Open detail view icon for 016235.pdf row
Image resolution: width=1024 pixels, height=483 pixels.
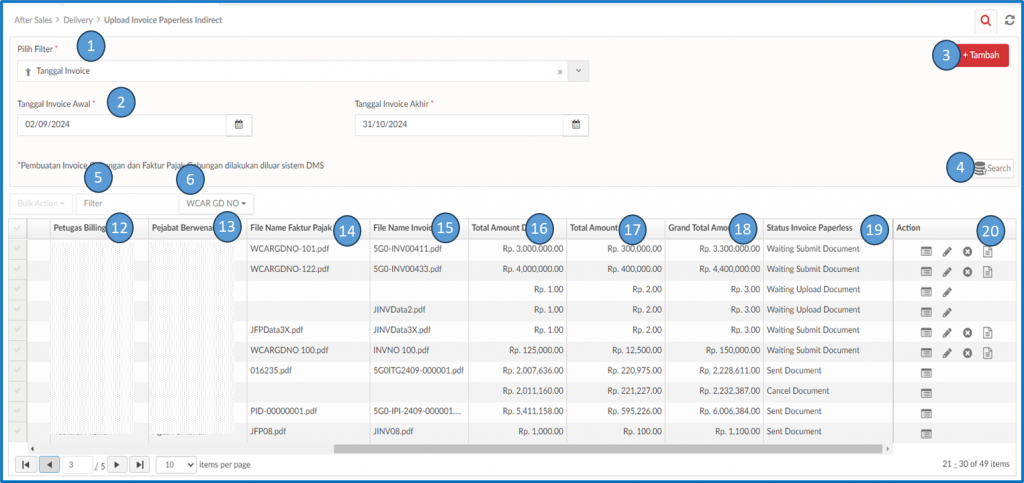click(x=926, y=373)
